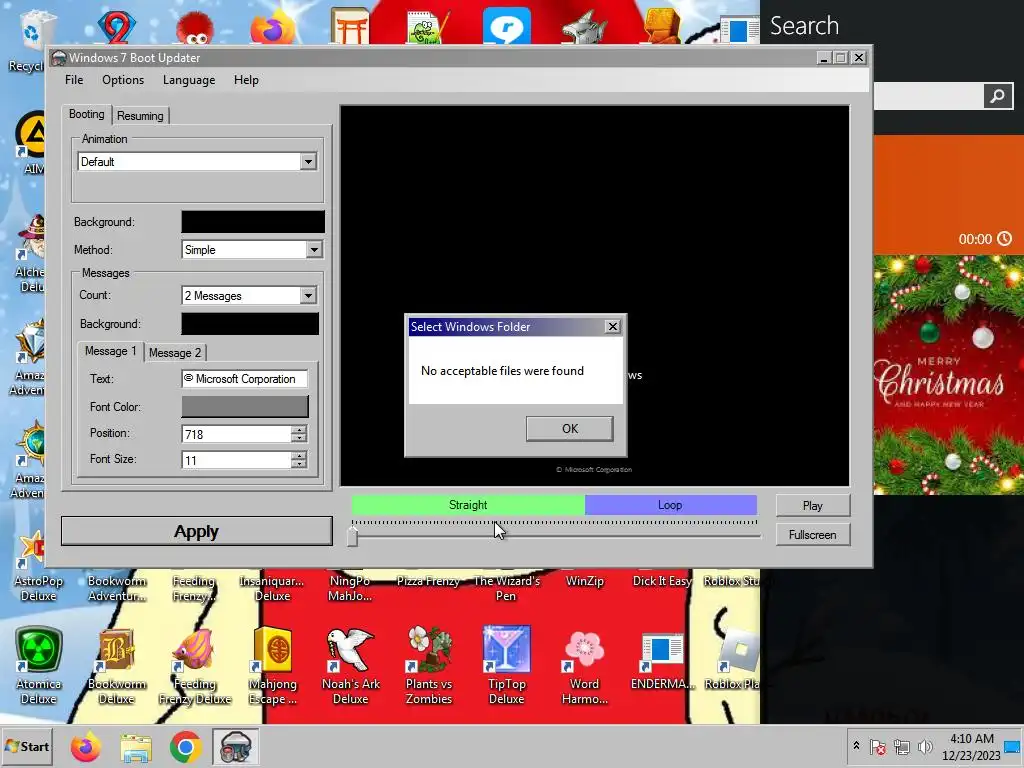The image size is (1024, 768).
Task: Click the Merry Christmas tile image
Action: [948, 375]
